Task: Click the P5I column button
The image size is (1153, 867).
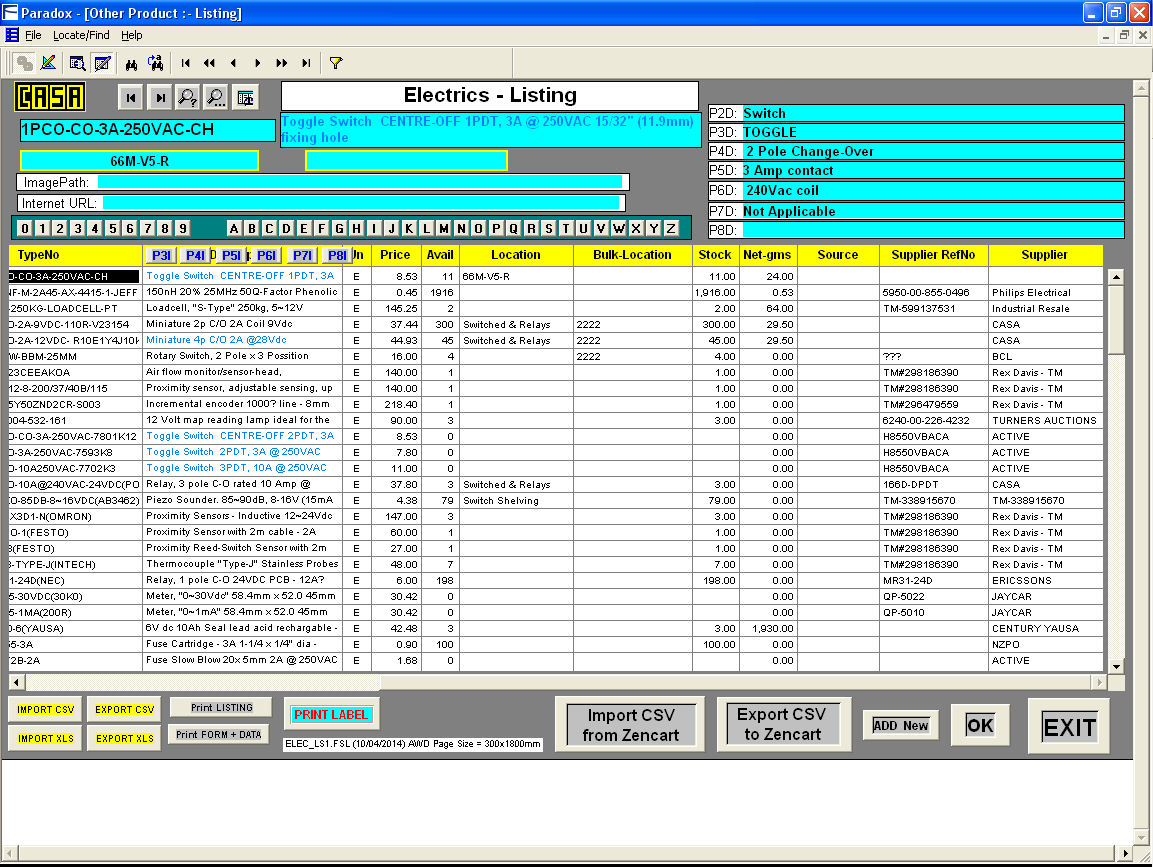Action: pos(231,255)
